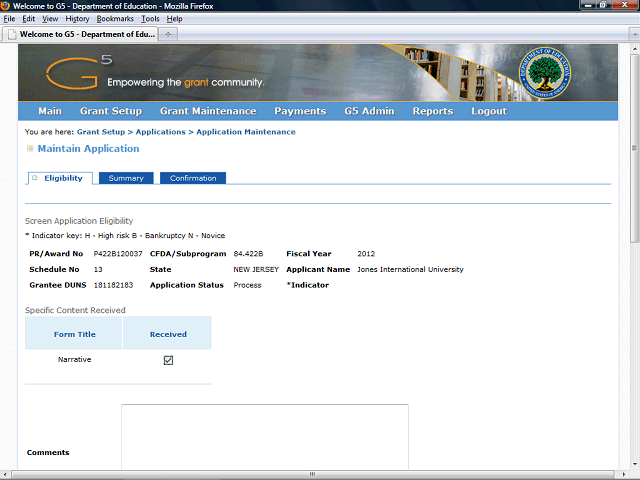Image resolution: width=640 pixels, height=480 pixels.
Task: Open the Help menu
Action: 174,19
